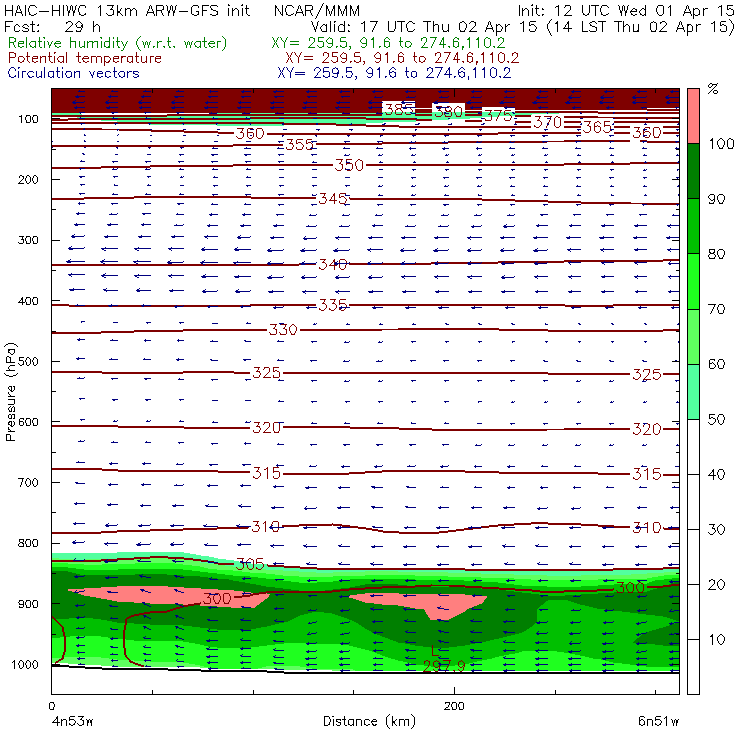The image size is (740, 740).
Task: Click the green 'Relative humidity (w.r.t. water)' legend
Action: click(x=118, y=43)
